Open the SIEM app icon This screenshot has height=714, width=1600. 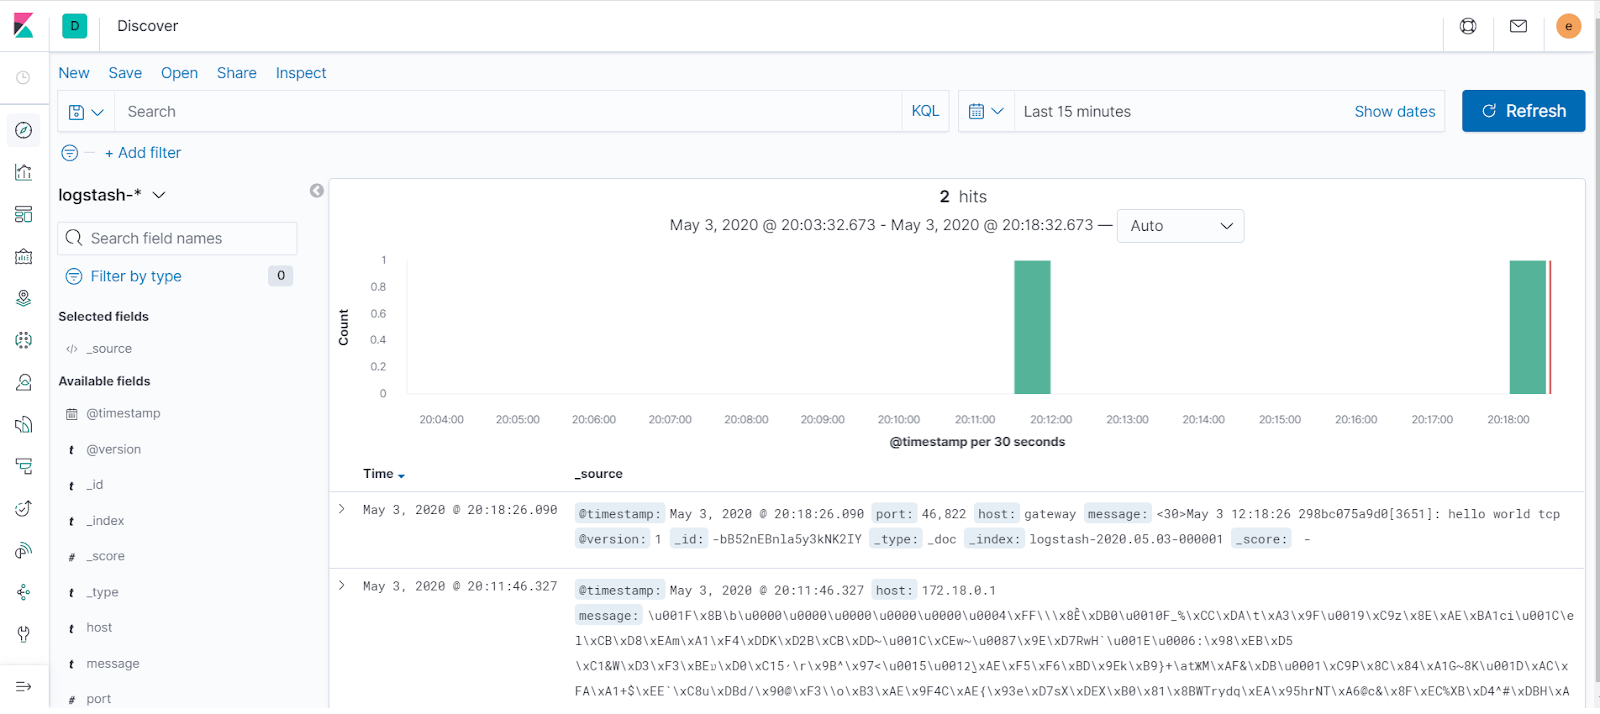point(24,551)
